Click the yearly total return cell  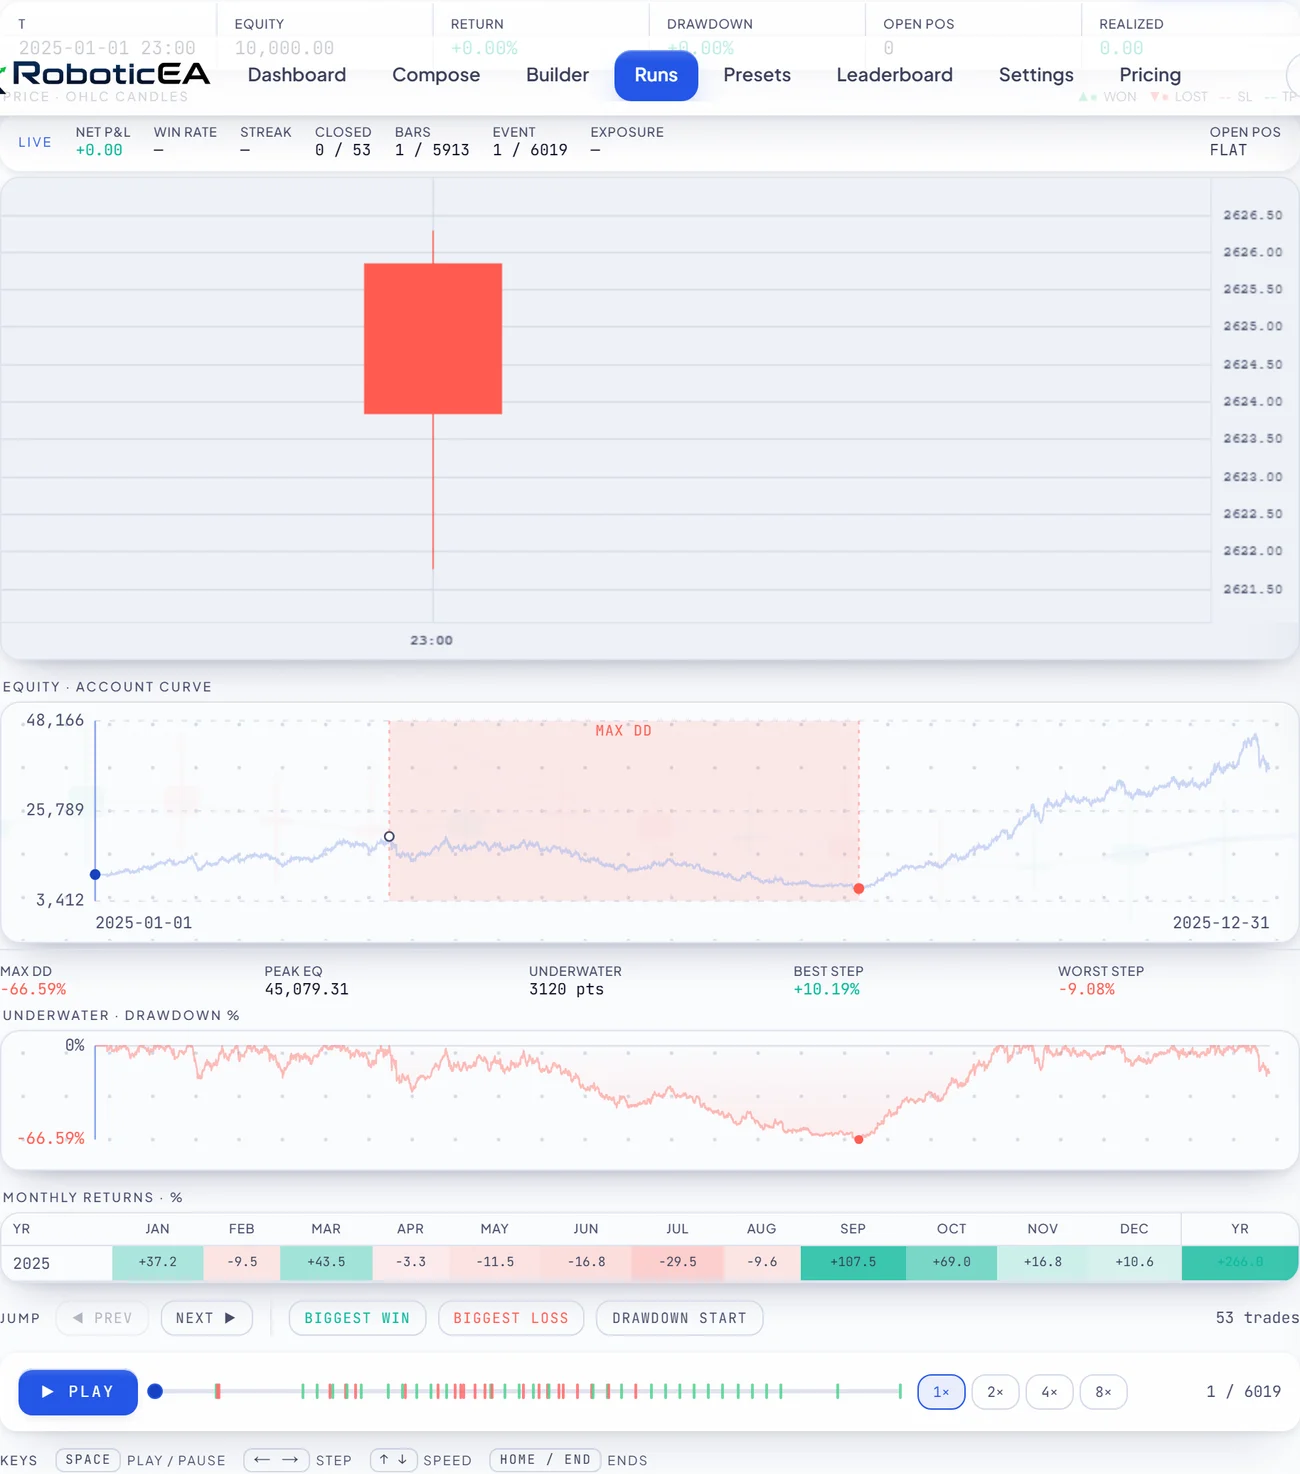1240,1262
